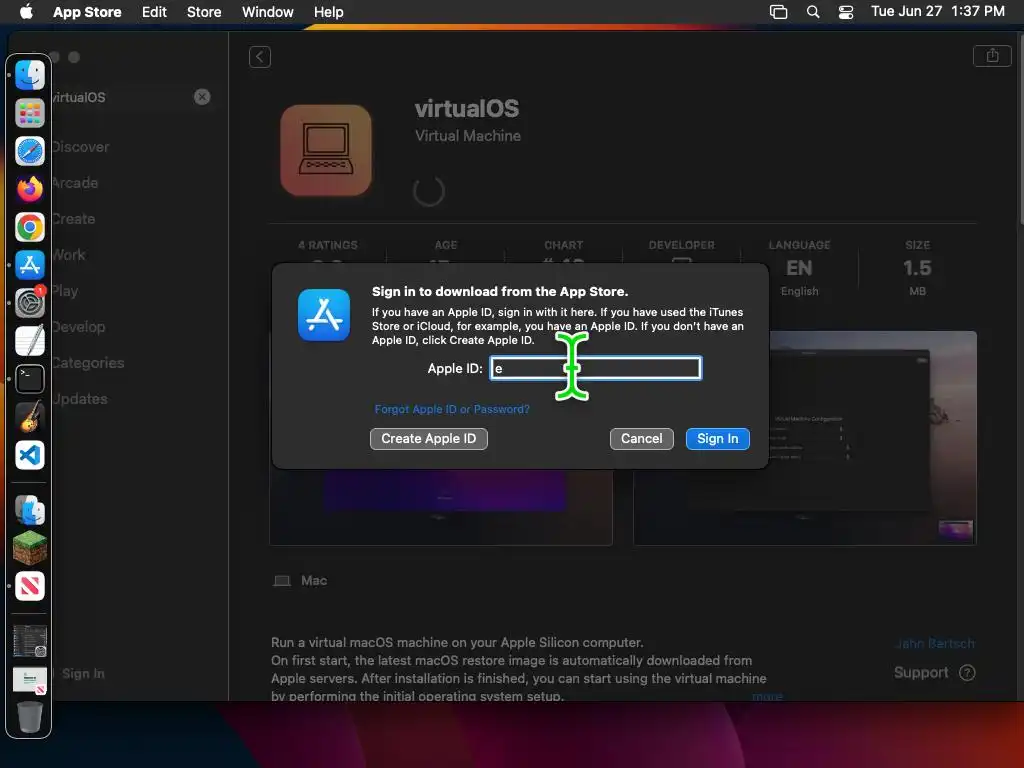Open Google Chrome in the dock
Screen dimensions: 1024x768
pyautogui.click(x=30, y=227)
